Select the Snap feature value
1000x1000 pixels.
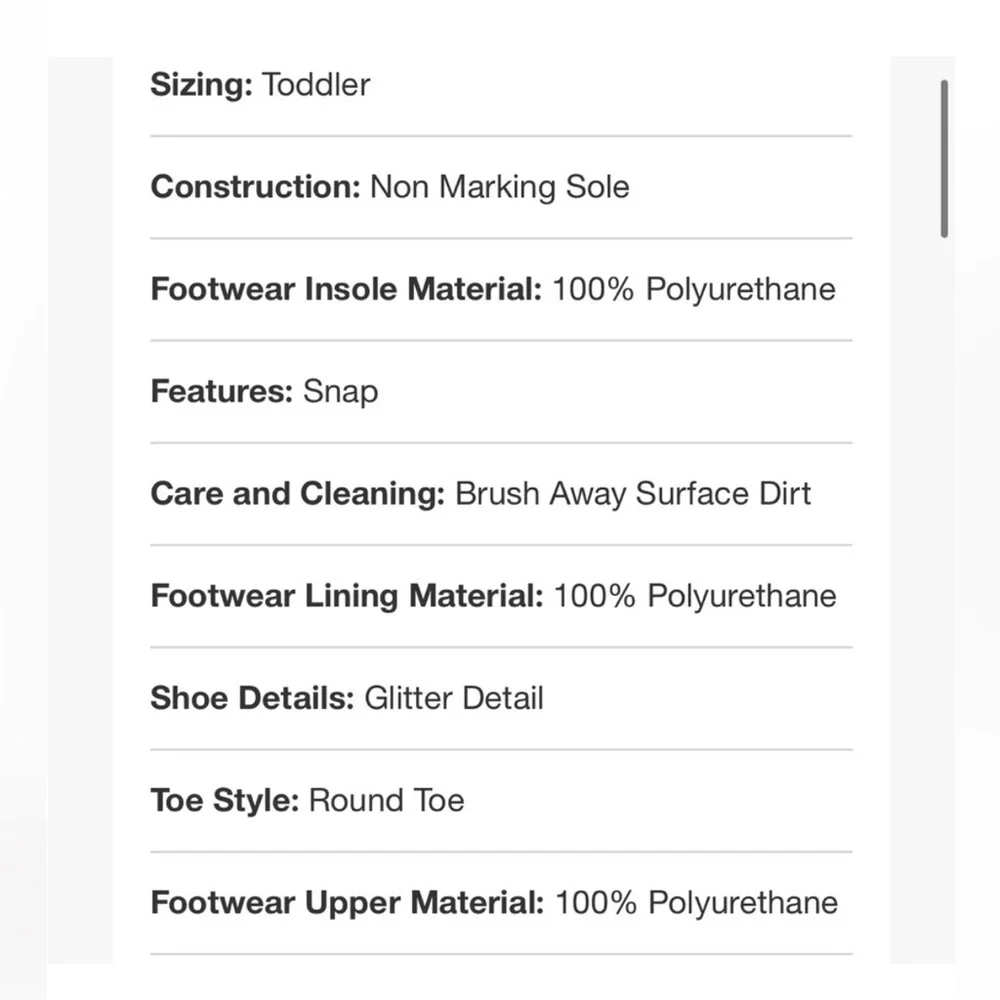341,392
